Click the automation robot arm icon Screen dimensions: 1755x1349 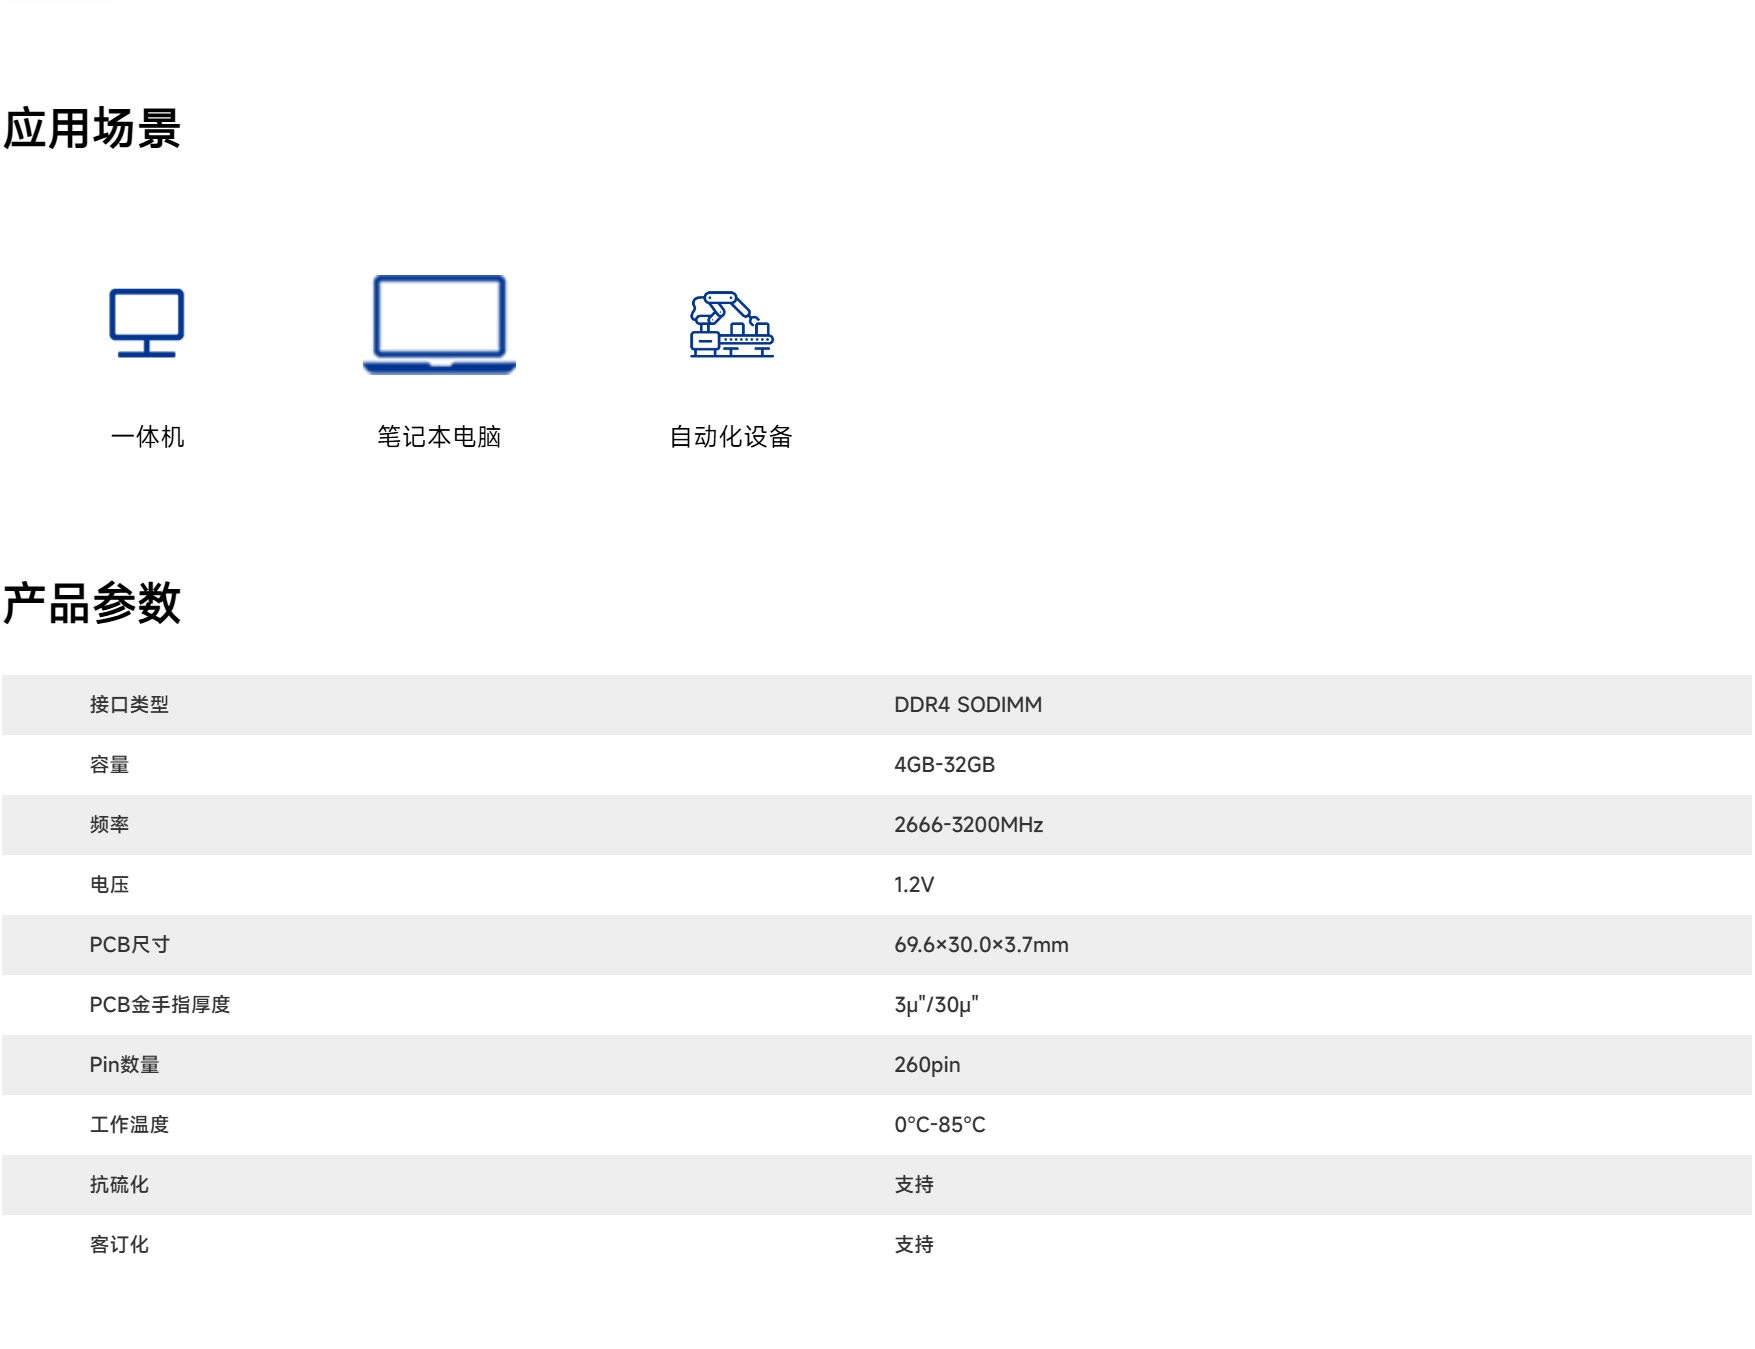pos(731,324)
